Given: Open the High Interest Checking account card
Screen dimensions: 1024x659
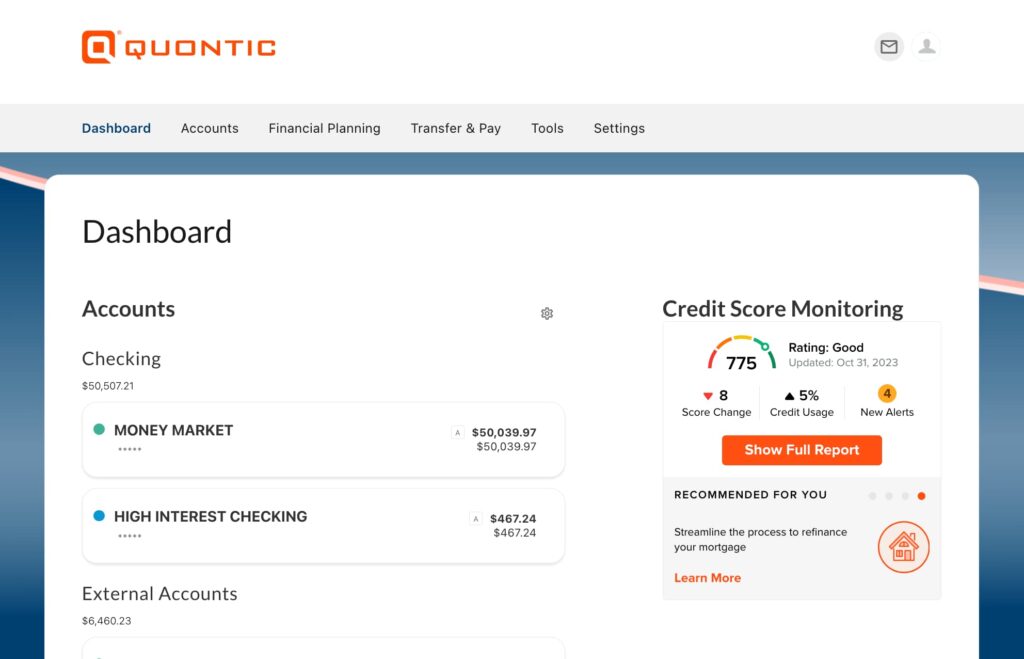Looking at the screenshot, I should click(323, 526).
